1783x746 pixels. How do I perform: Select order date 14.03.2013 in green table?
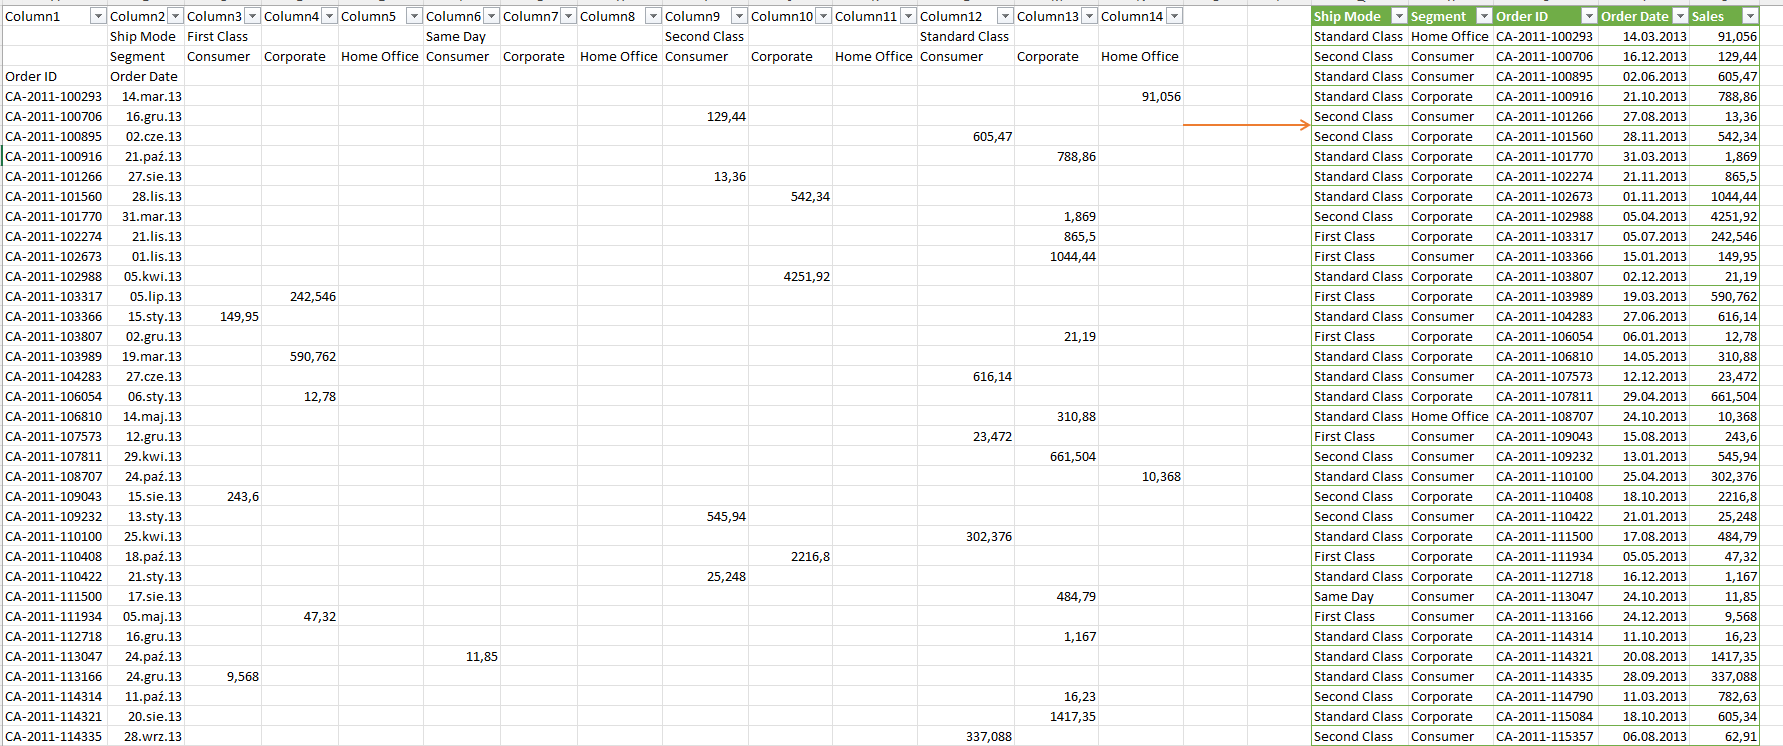point(1644,37)
